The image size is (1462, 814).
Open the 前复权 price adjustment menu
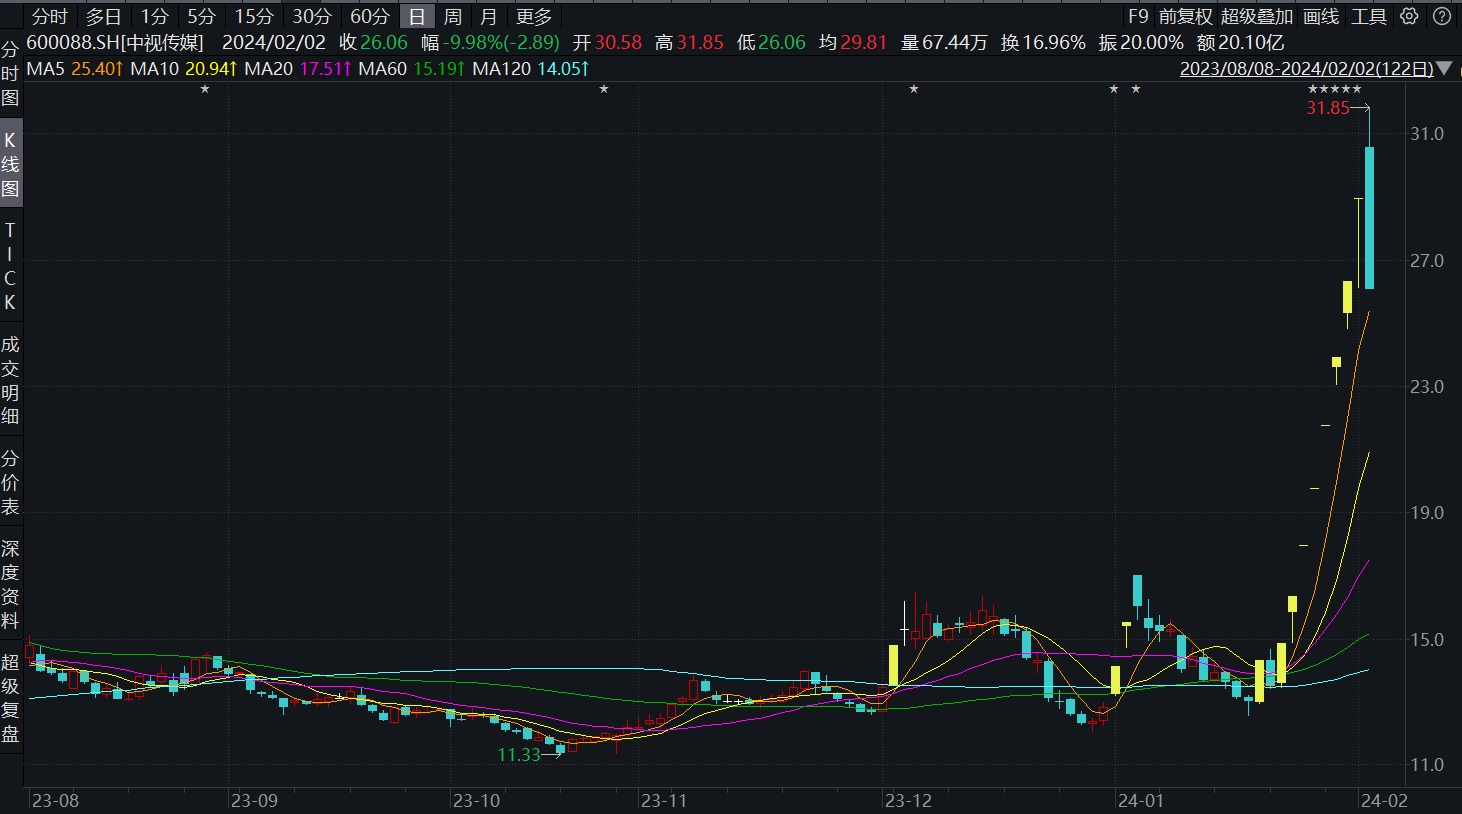point(1185,16)
